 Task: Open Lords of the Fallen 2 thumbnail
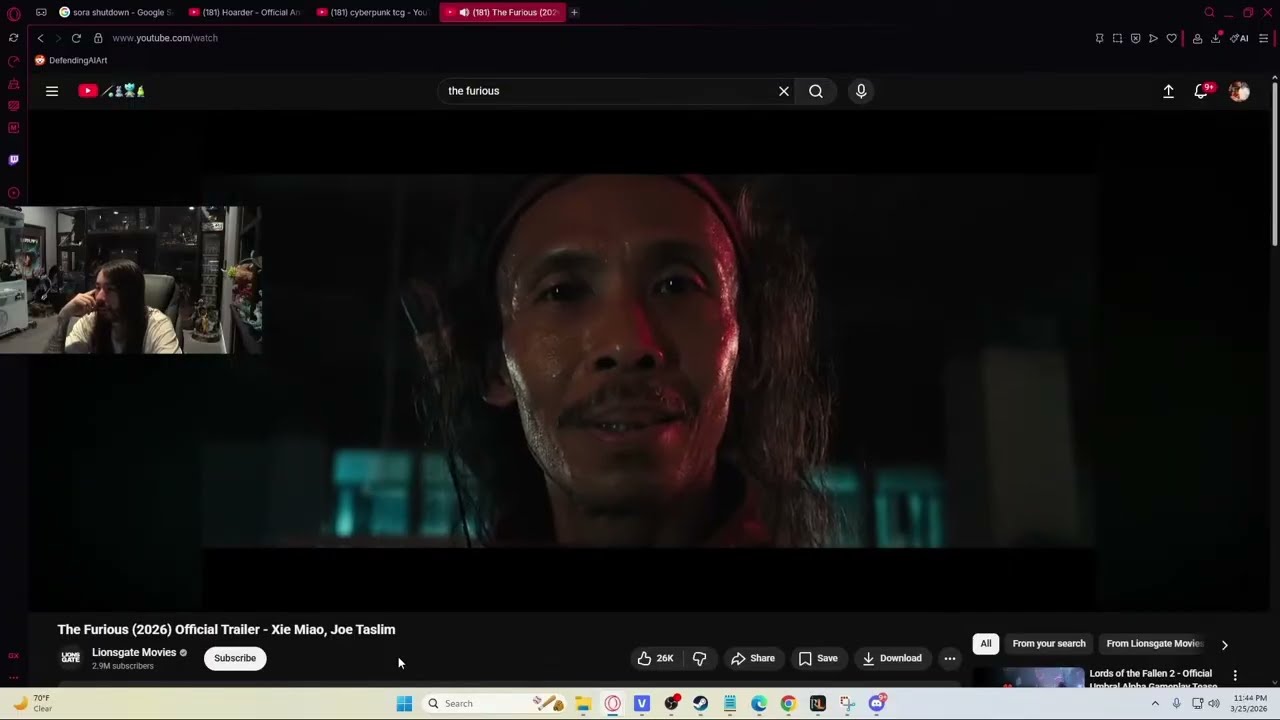(1028, 678)
